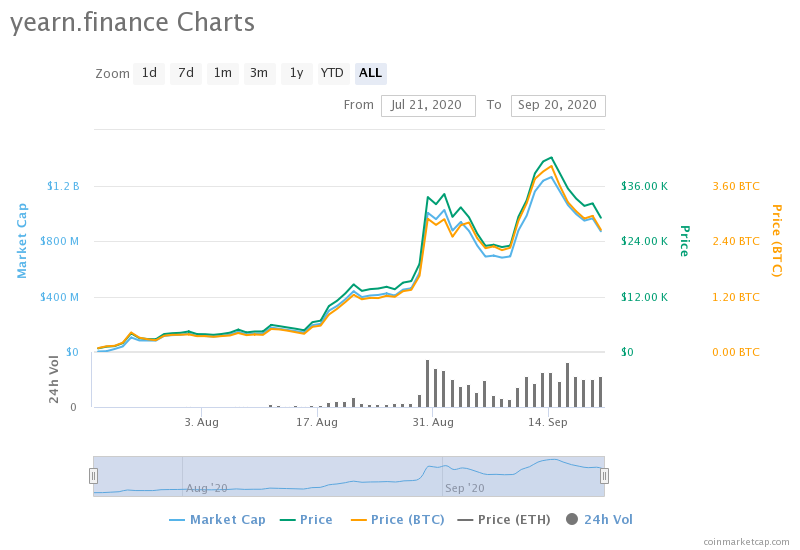Toggle the Price series in legend
This screenshot has width=800, height=550.
tap(306, 519)
